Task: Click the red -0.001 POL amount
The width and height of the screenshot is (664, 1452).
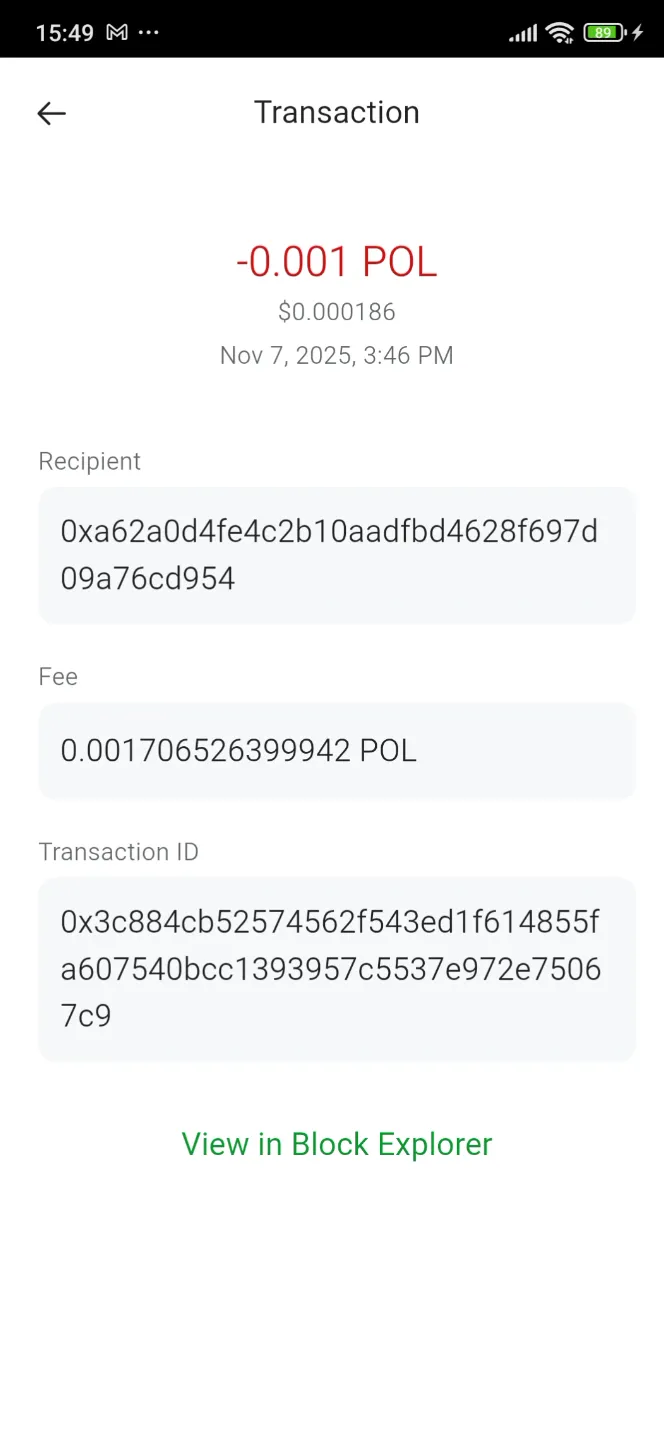Action: pyautogui.click(x=337, y=261)
